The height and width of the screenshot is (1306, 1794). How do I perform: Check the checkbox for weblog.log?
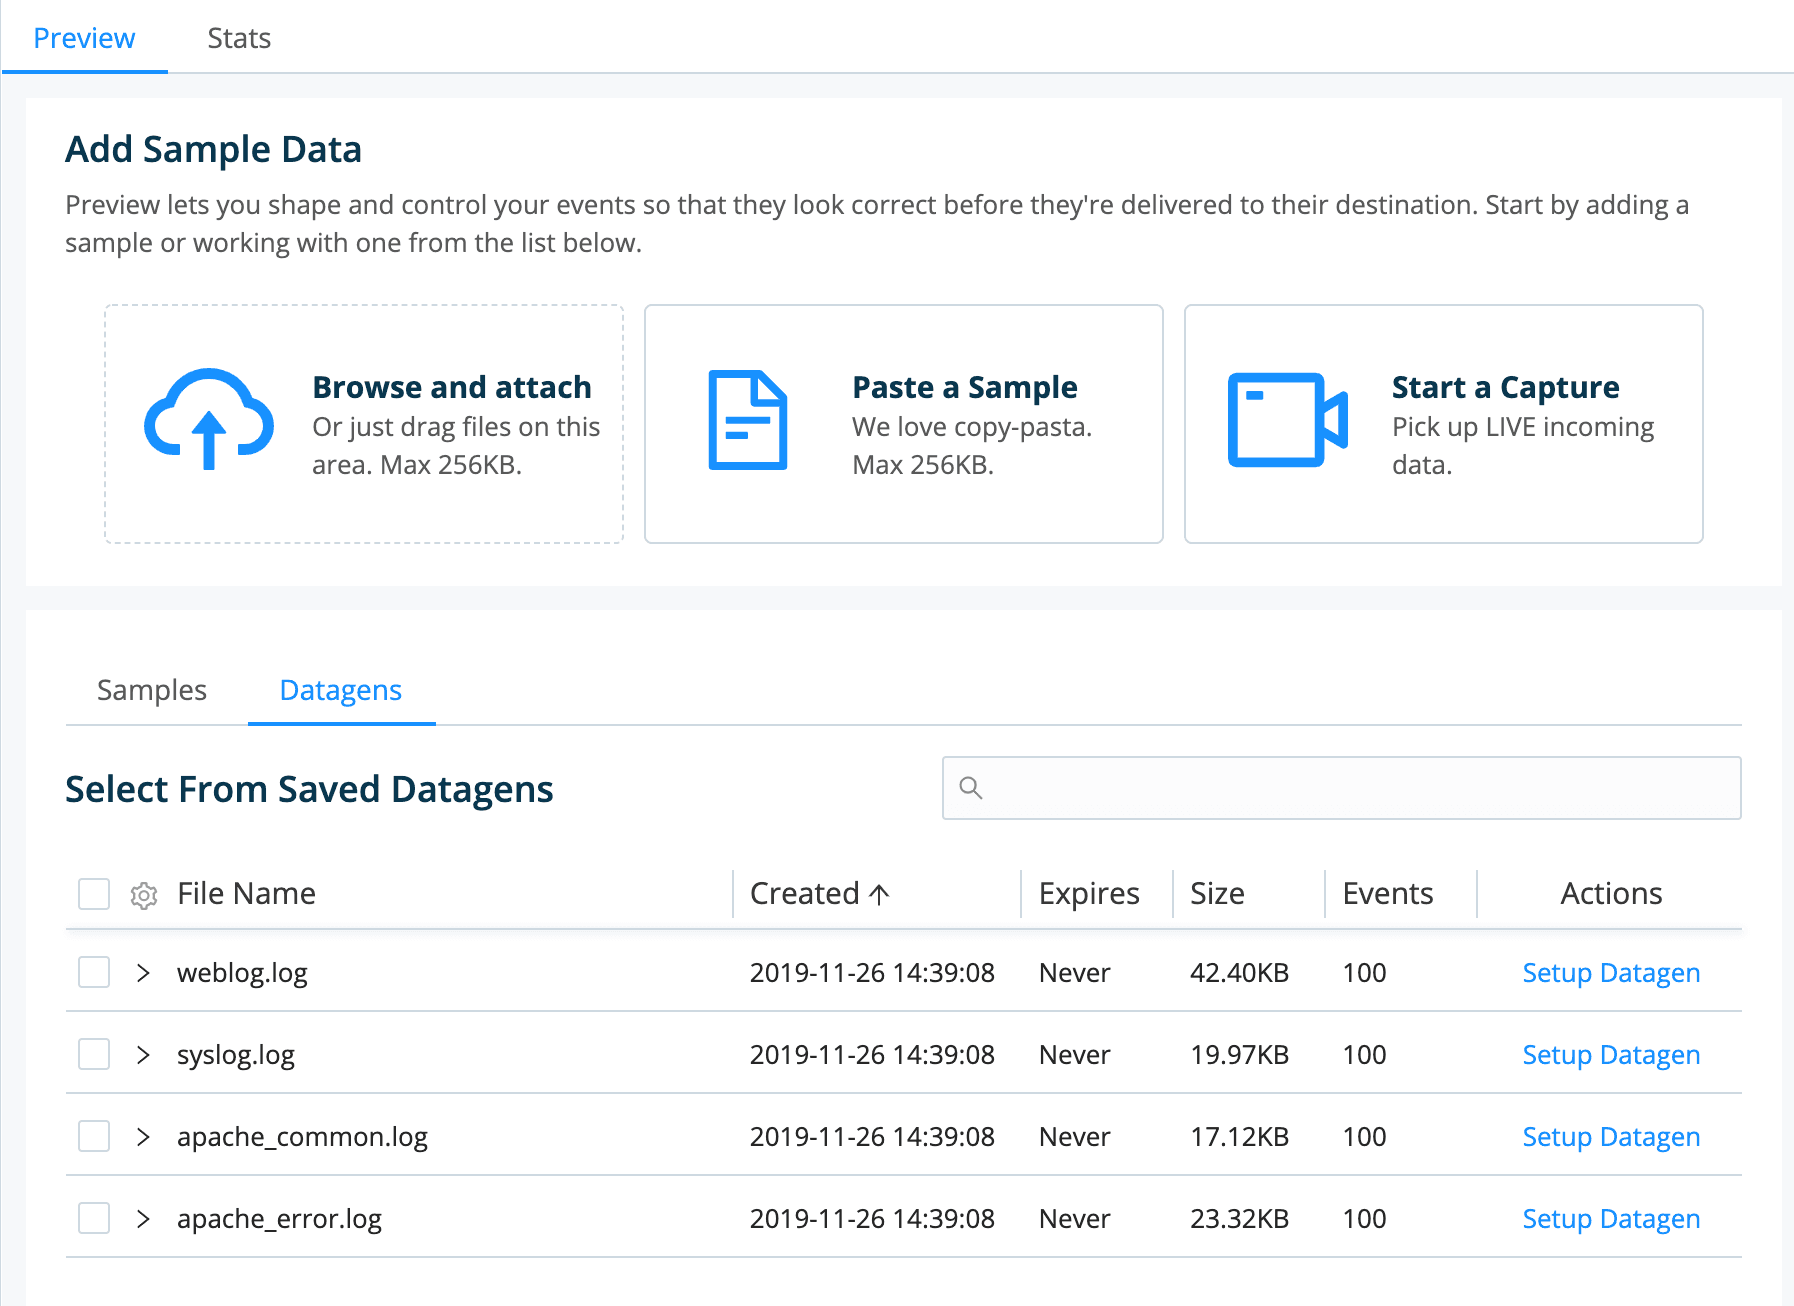point(92,971)
